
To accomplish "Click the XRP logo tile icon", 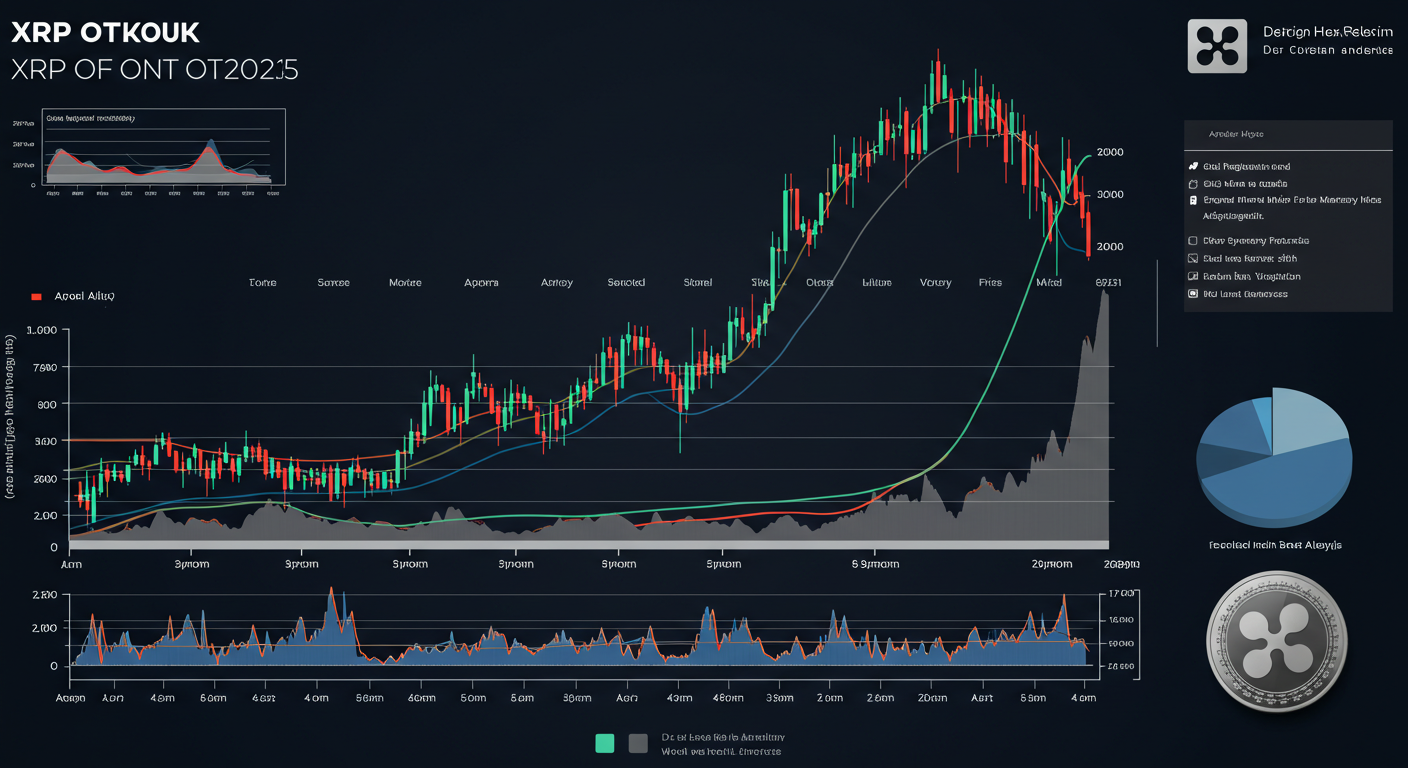I will pos(1217,46).
